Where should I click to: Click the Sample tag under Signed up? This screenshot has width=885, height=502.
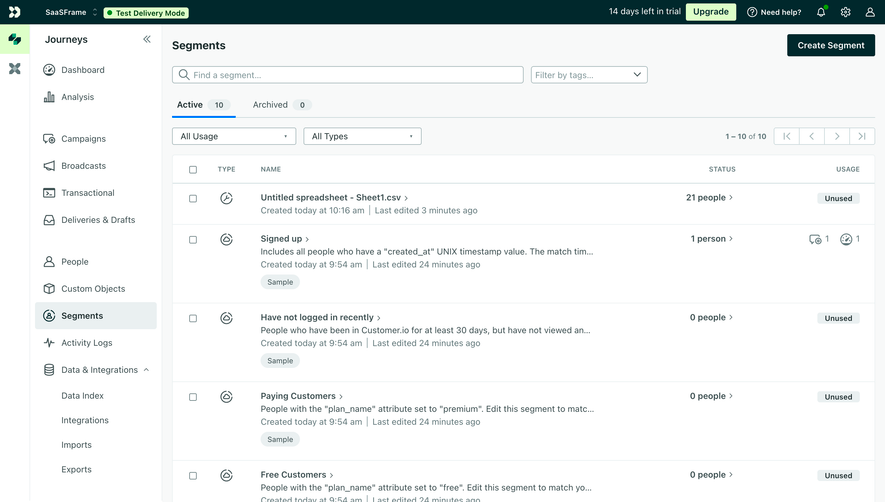pos(280,282)
